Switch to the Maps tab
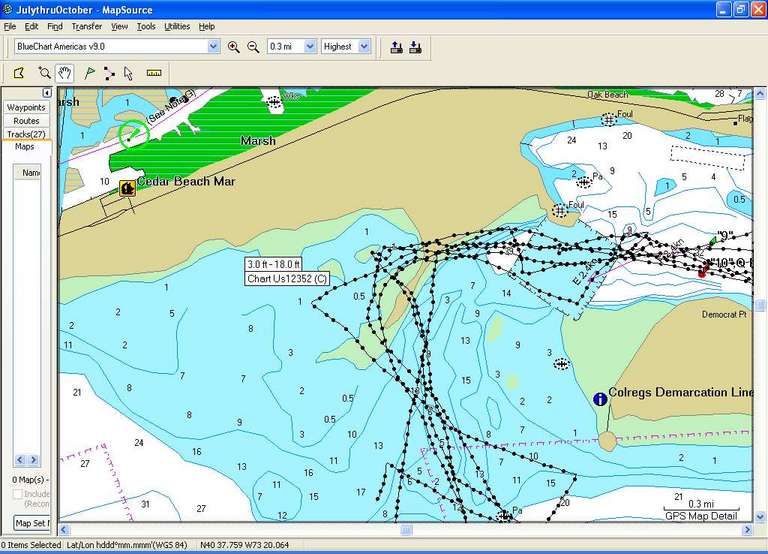The height and width of the screenshot is (554, 768). pyautogui.click(x=24, y=146)
